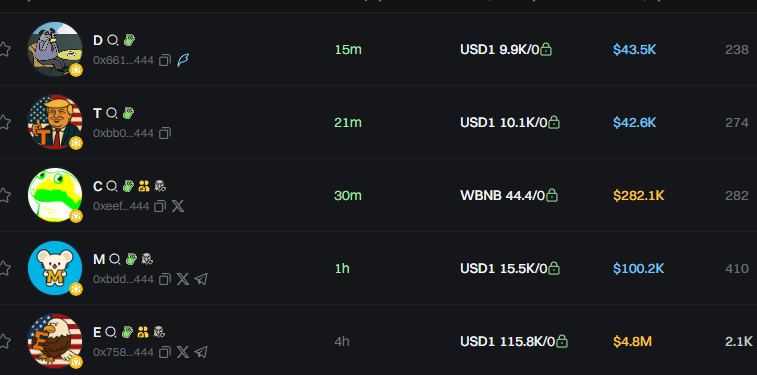Screen dimensions: 757x375
Task: Open Telegram link for token M
Action: 201,279
